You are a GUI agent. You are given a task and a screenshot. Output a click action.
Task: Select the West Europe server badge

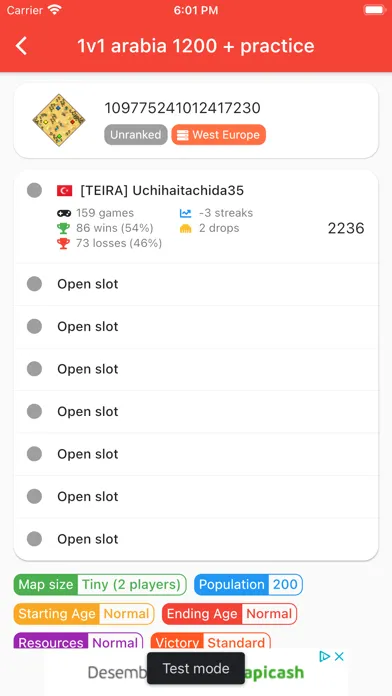coord(218,134)
